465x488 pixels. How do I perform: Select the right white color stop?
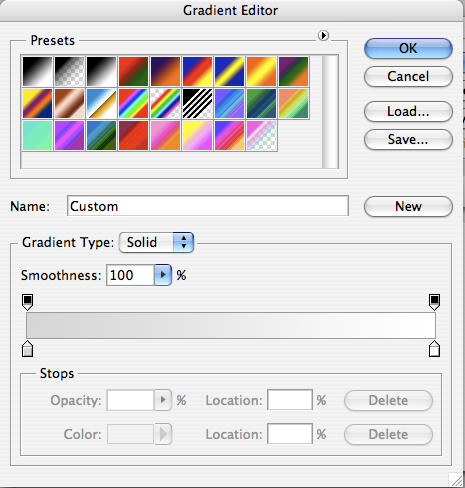pyautogui.click(x=434, y=349)
